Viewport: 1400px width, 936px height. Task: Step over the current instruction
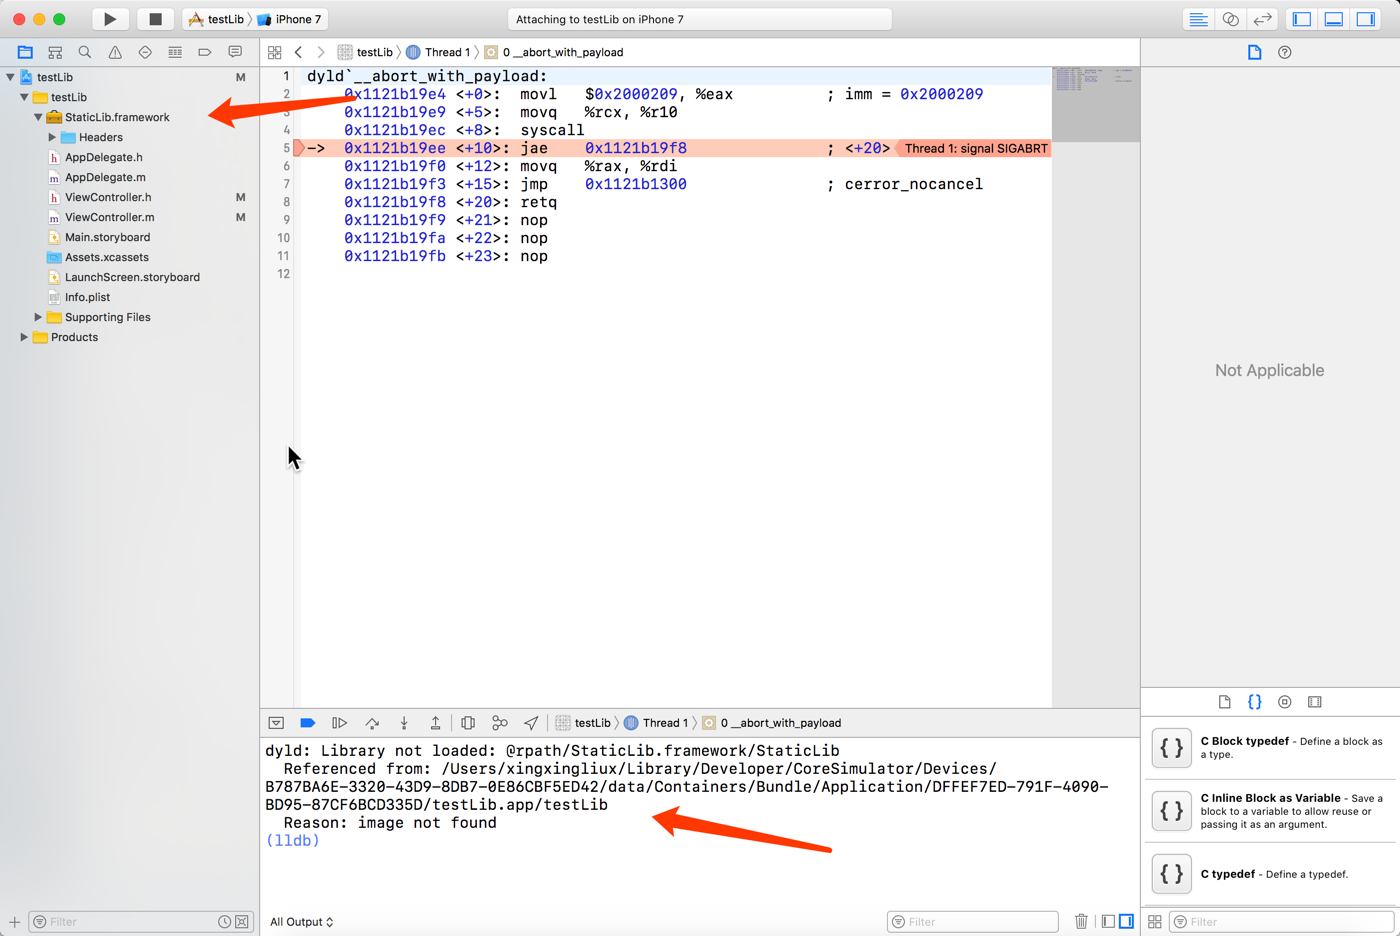click(x=372, y=723)
